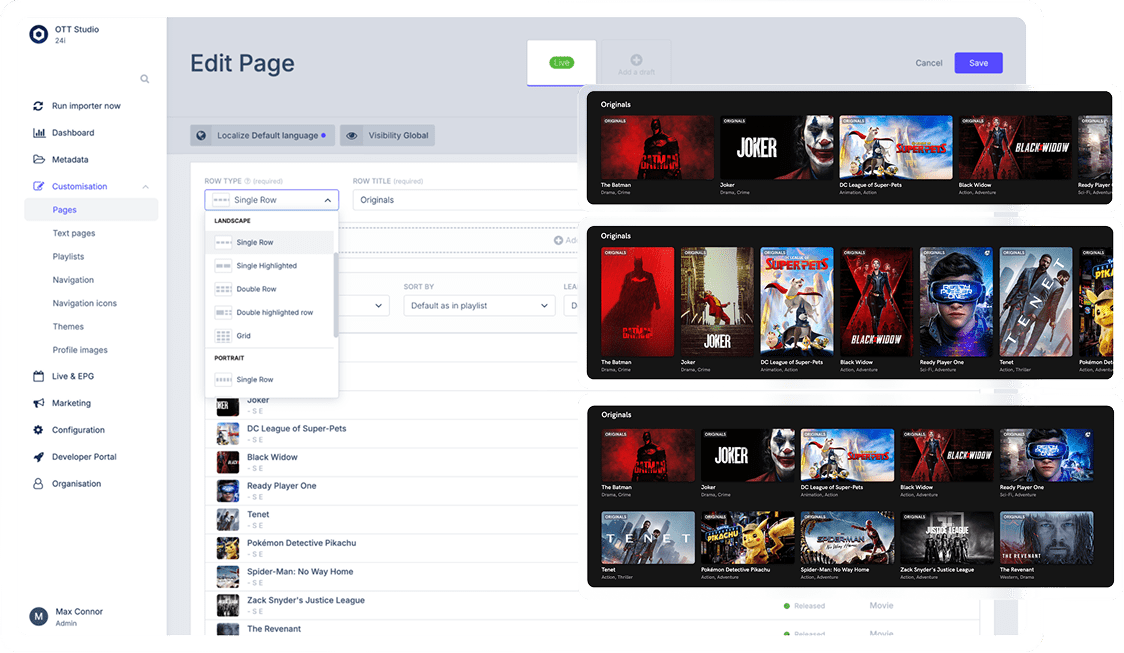The height and width of the screenshot is (653, 1124).
Task: Open Run importer now
Action: (86, 106)
